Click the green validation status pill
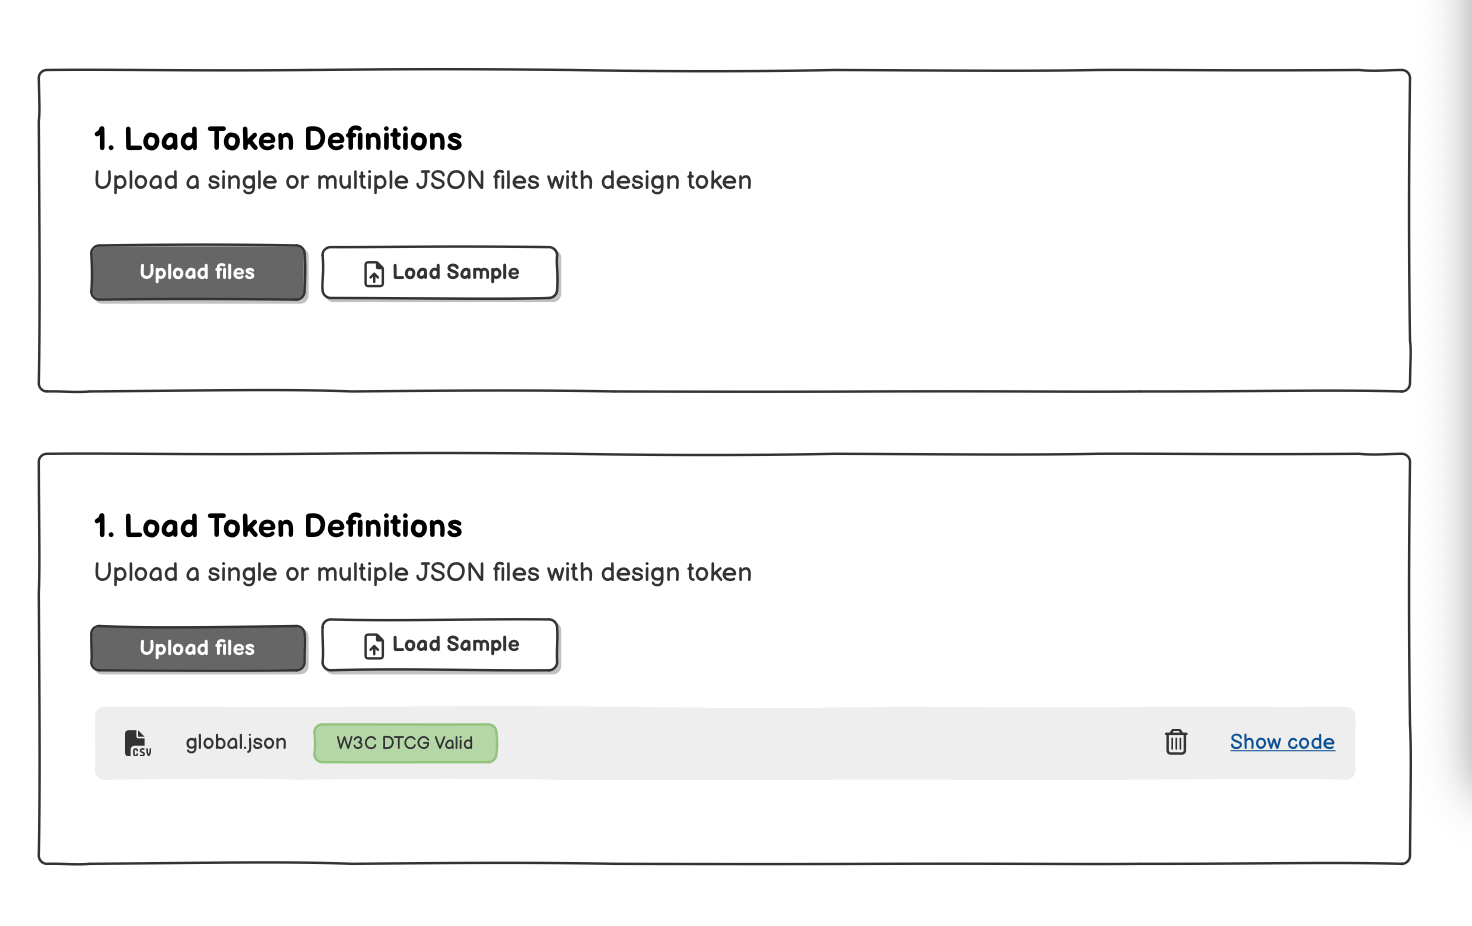This screenshot has width=1472, height=926. [x=405, y=742]
